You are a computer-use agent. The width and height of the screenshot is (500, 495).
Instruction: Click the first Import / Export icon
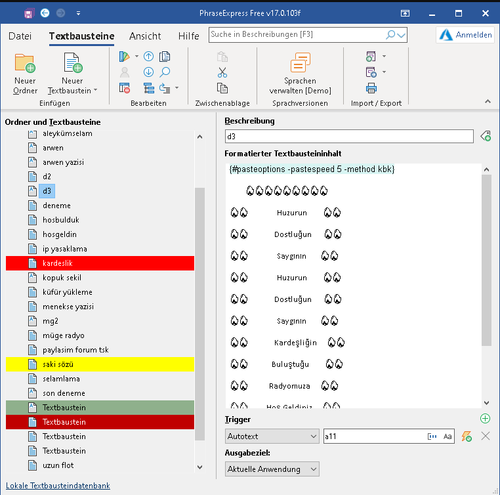pos(371,56)
